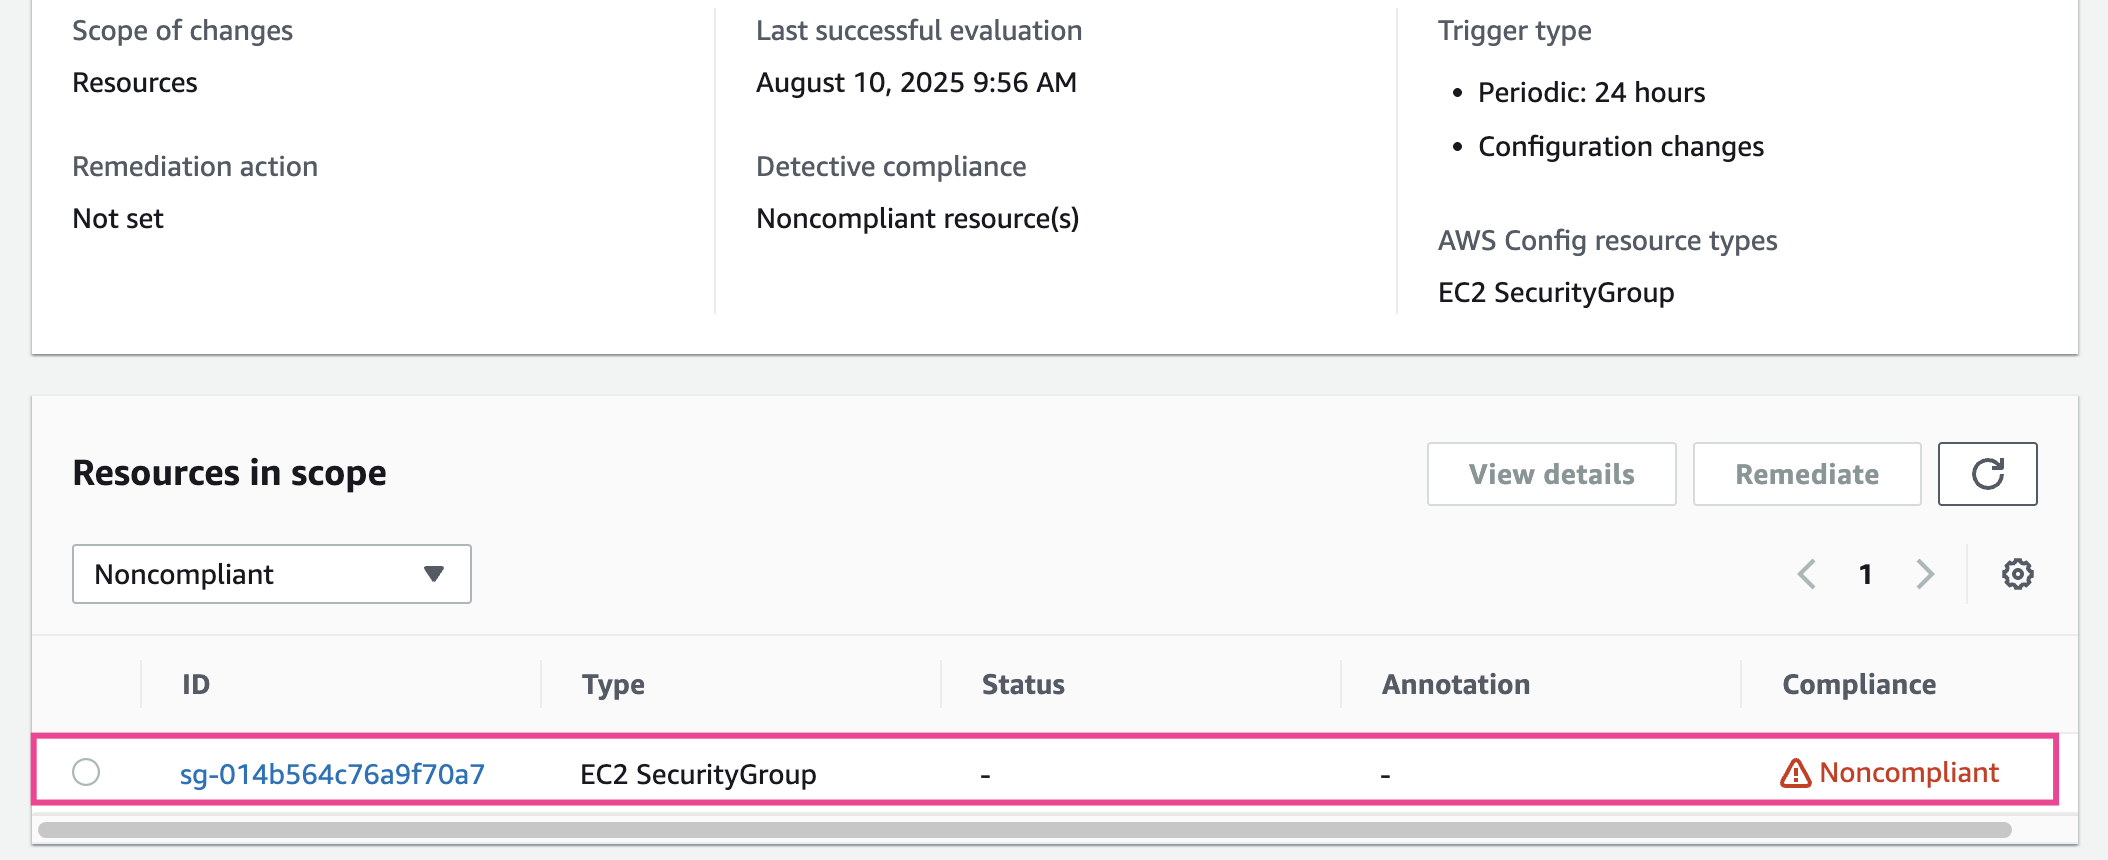Click the Status column header
The image size is (2108, 860).
(x=1023, y=684)
